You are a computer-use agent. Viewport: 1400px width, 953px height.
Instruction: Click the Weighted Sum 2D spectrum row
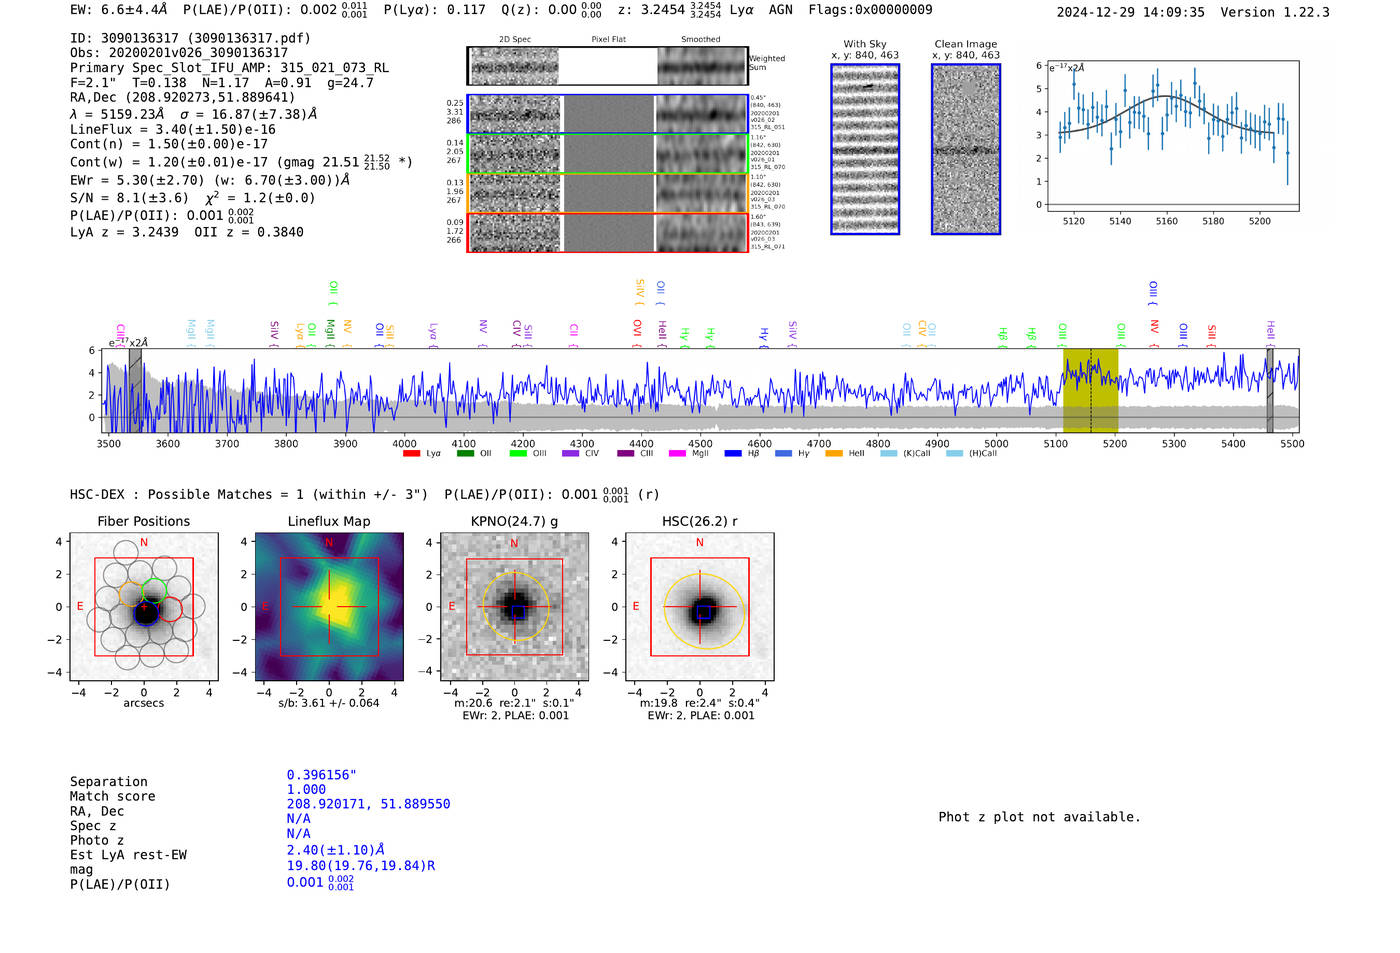tap(608, 66)
